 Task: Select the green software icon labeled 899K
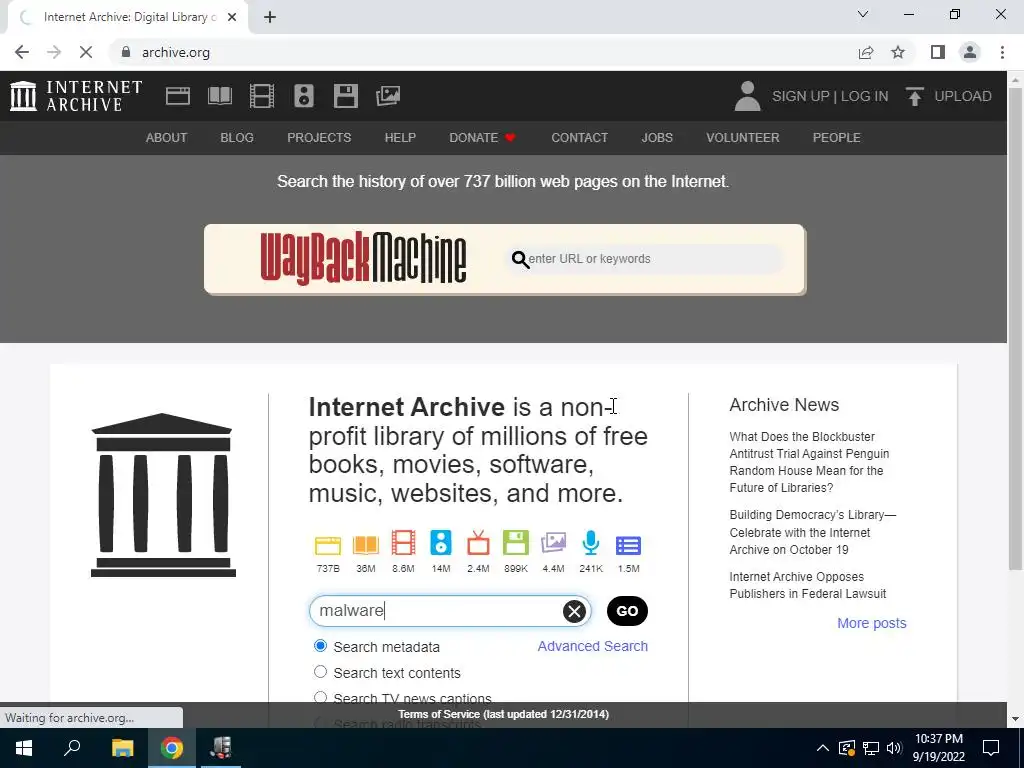click(x=516, y=543)
